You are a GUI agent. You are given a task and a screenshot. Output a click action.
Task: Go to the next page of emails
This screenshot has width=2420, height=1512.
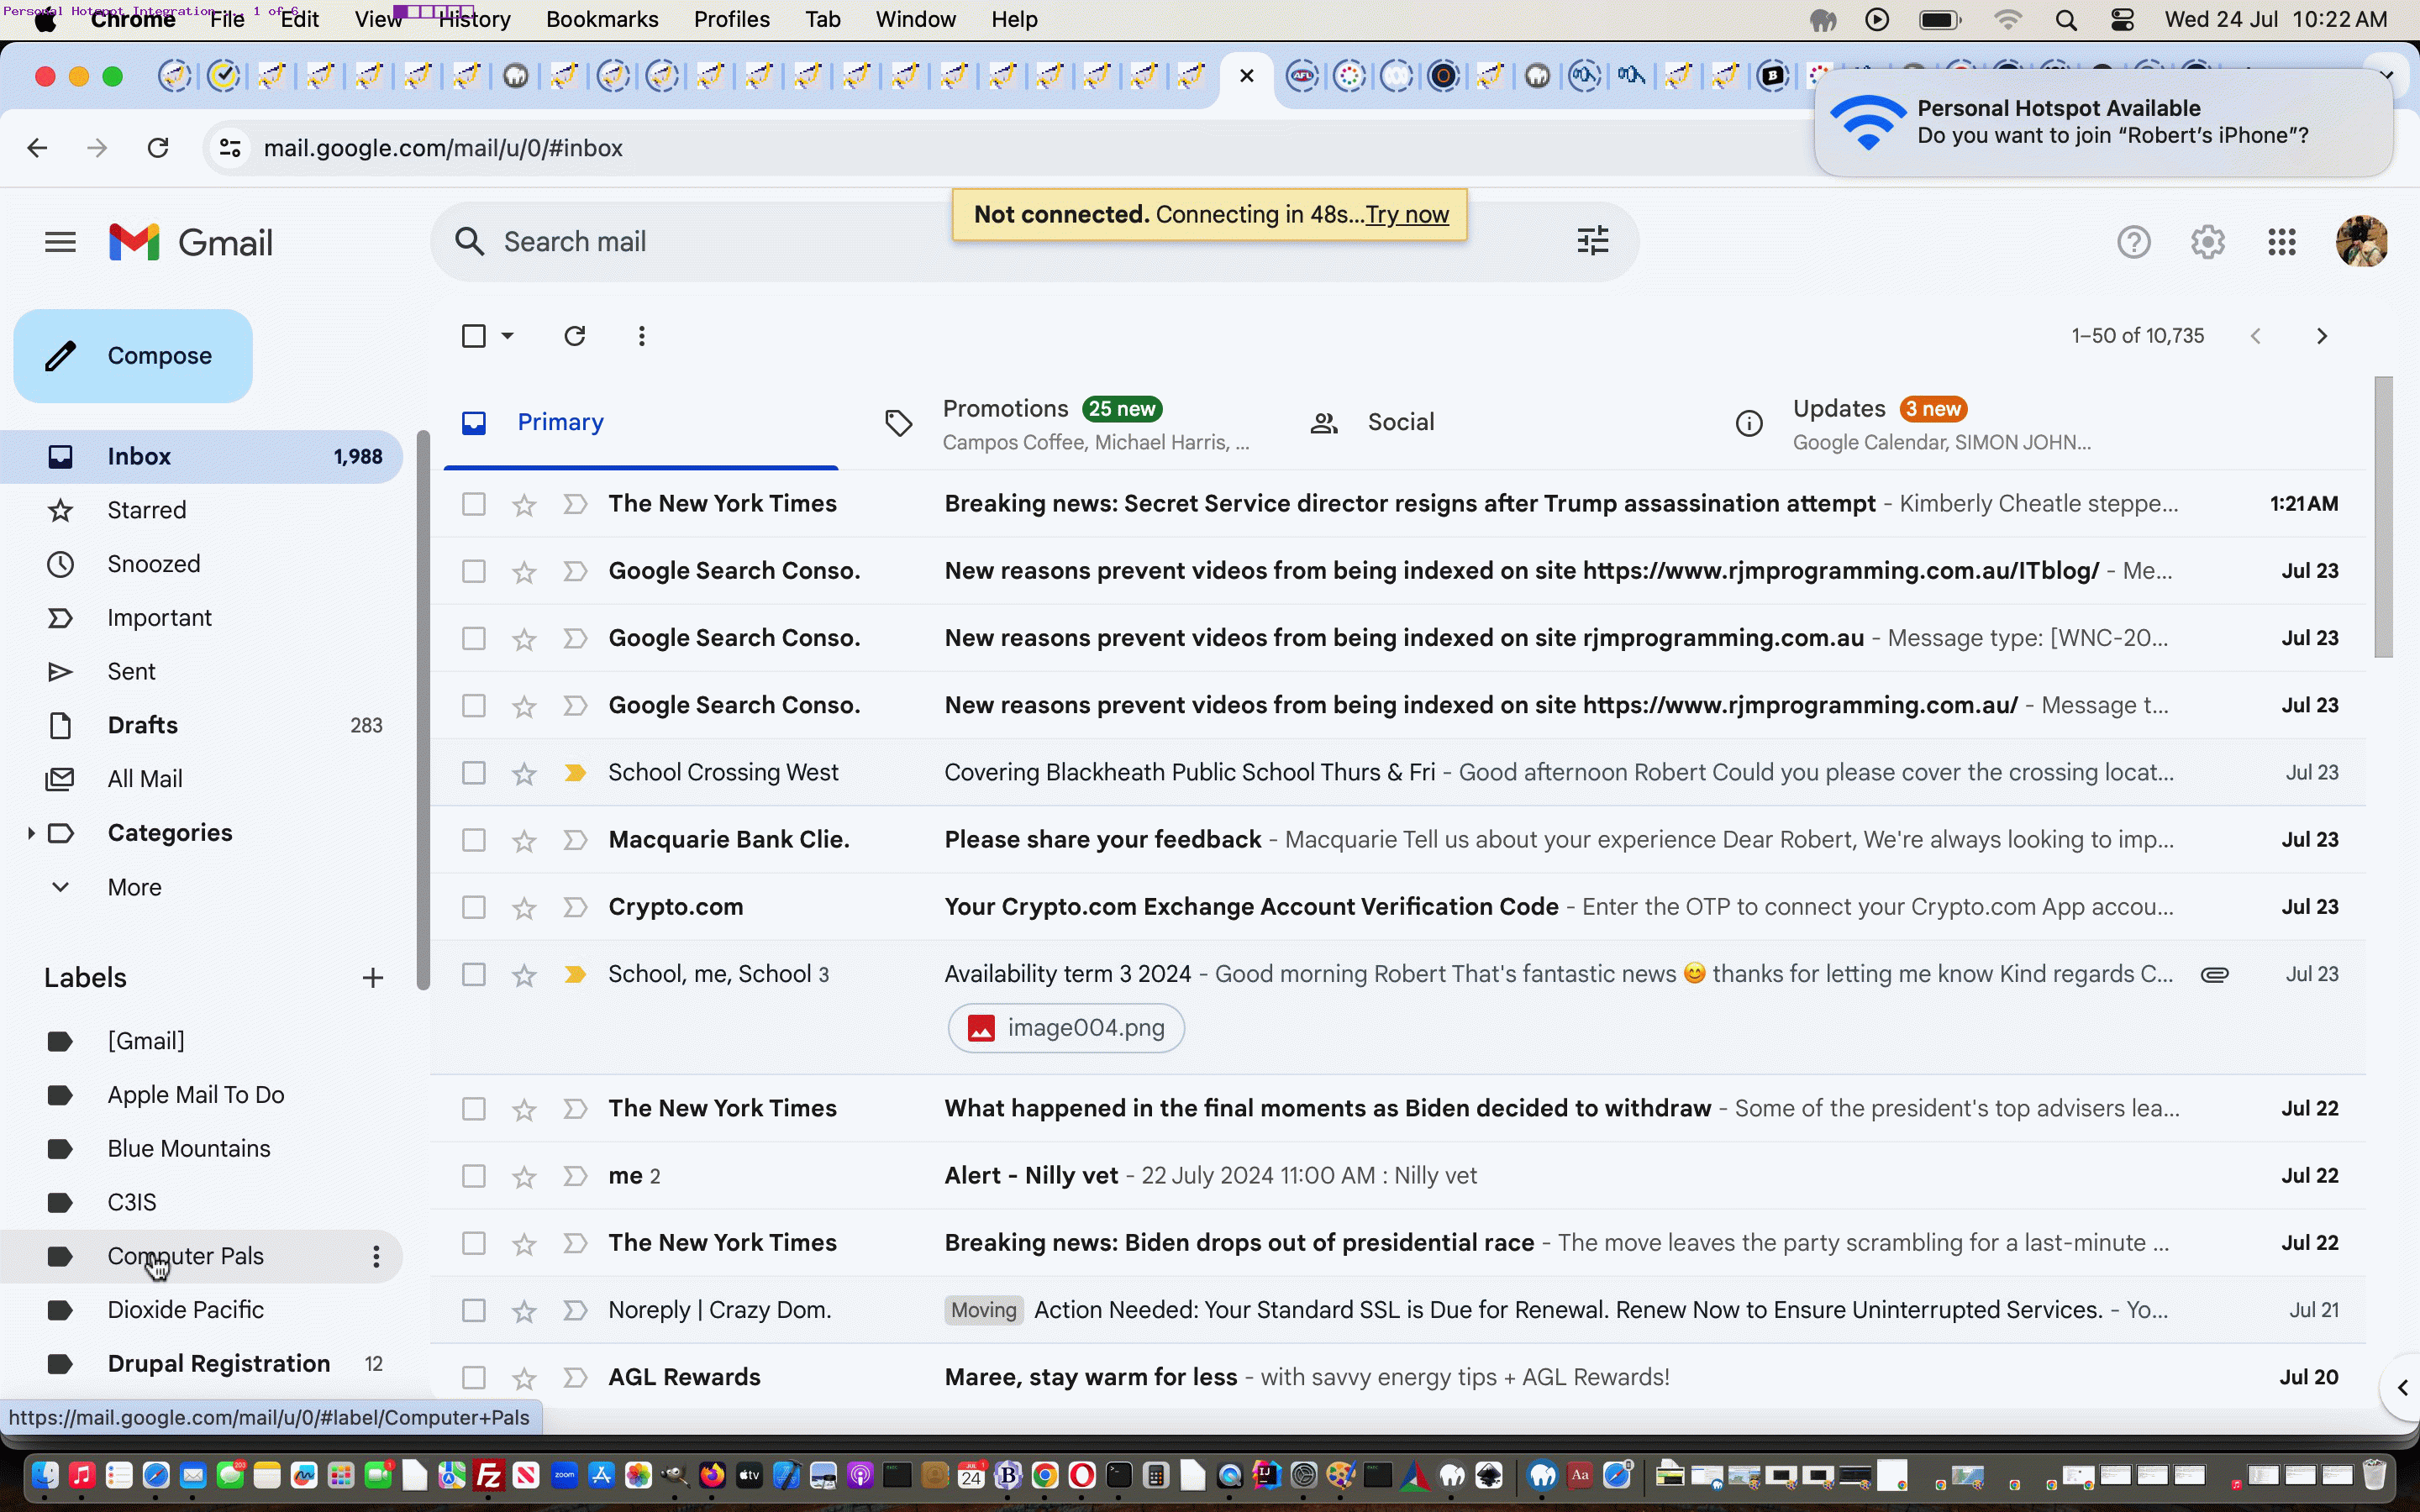coord(2321,336)
